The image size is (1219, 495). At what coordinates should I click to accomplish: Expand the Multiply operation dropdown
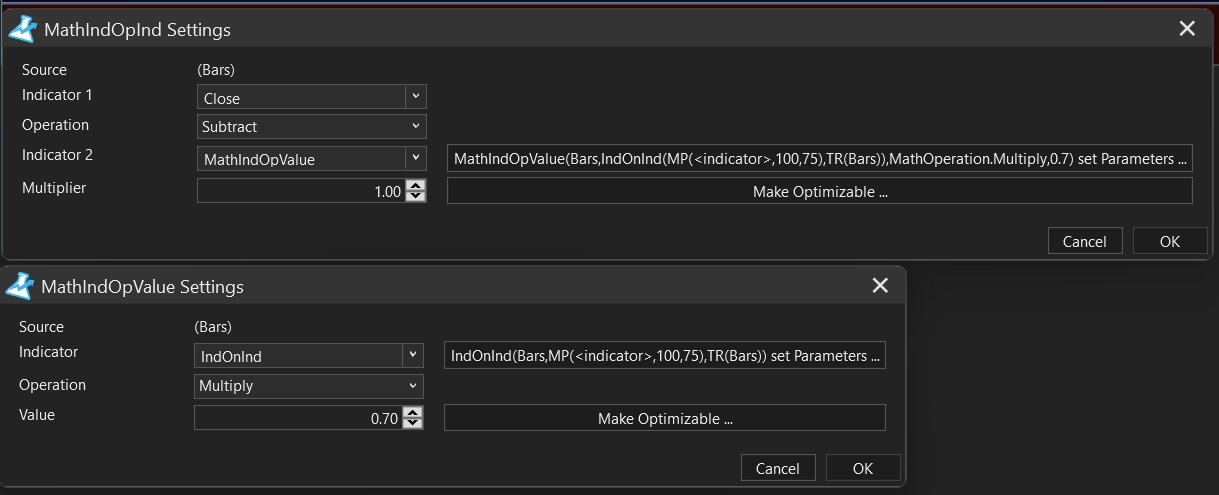(309, 385)
